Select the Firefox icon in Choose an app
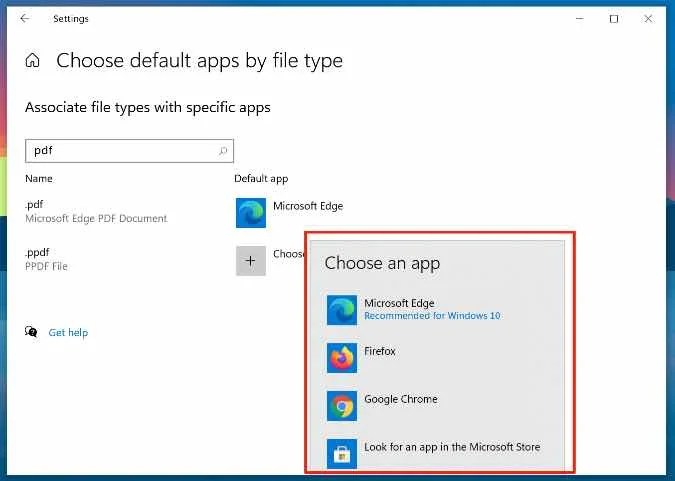Viewport: 675px width, 481px height. click(x=342, y=358)
